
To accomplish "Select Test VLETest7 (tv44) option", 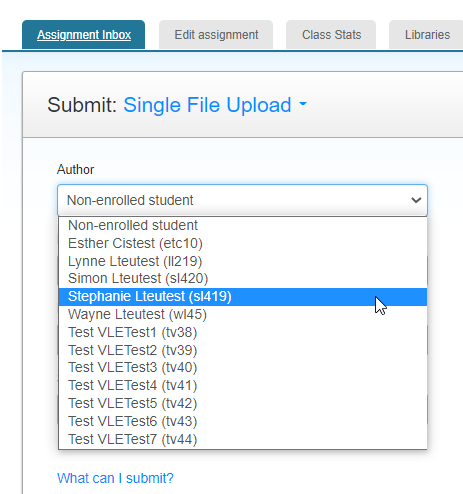I will coord(243,439).
